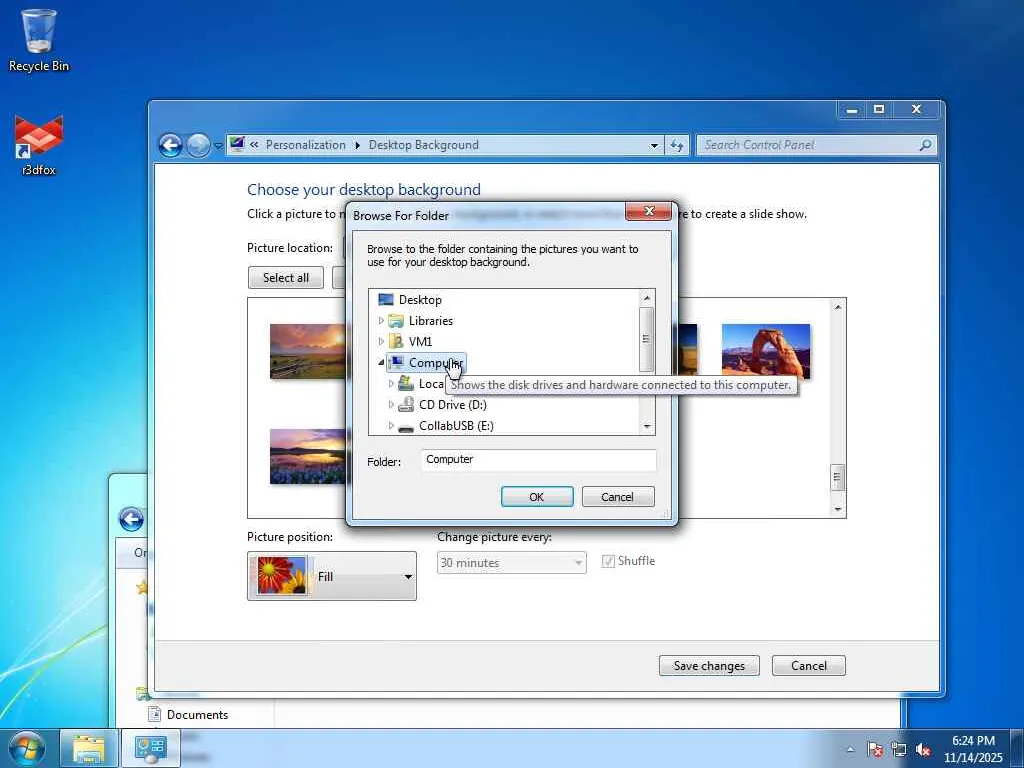Select the lake sunset flowers wallpaper
The image size is (1024, 768).
[308, 456]
